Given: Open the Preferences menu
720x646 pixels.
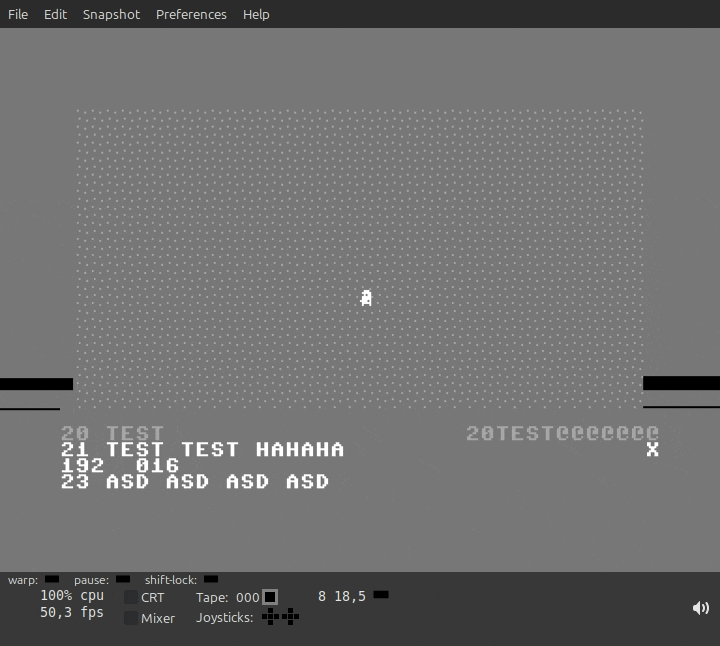Looking at the screenshot, I should [191, 14].
